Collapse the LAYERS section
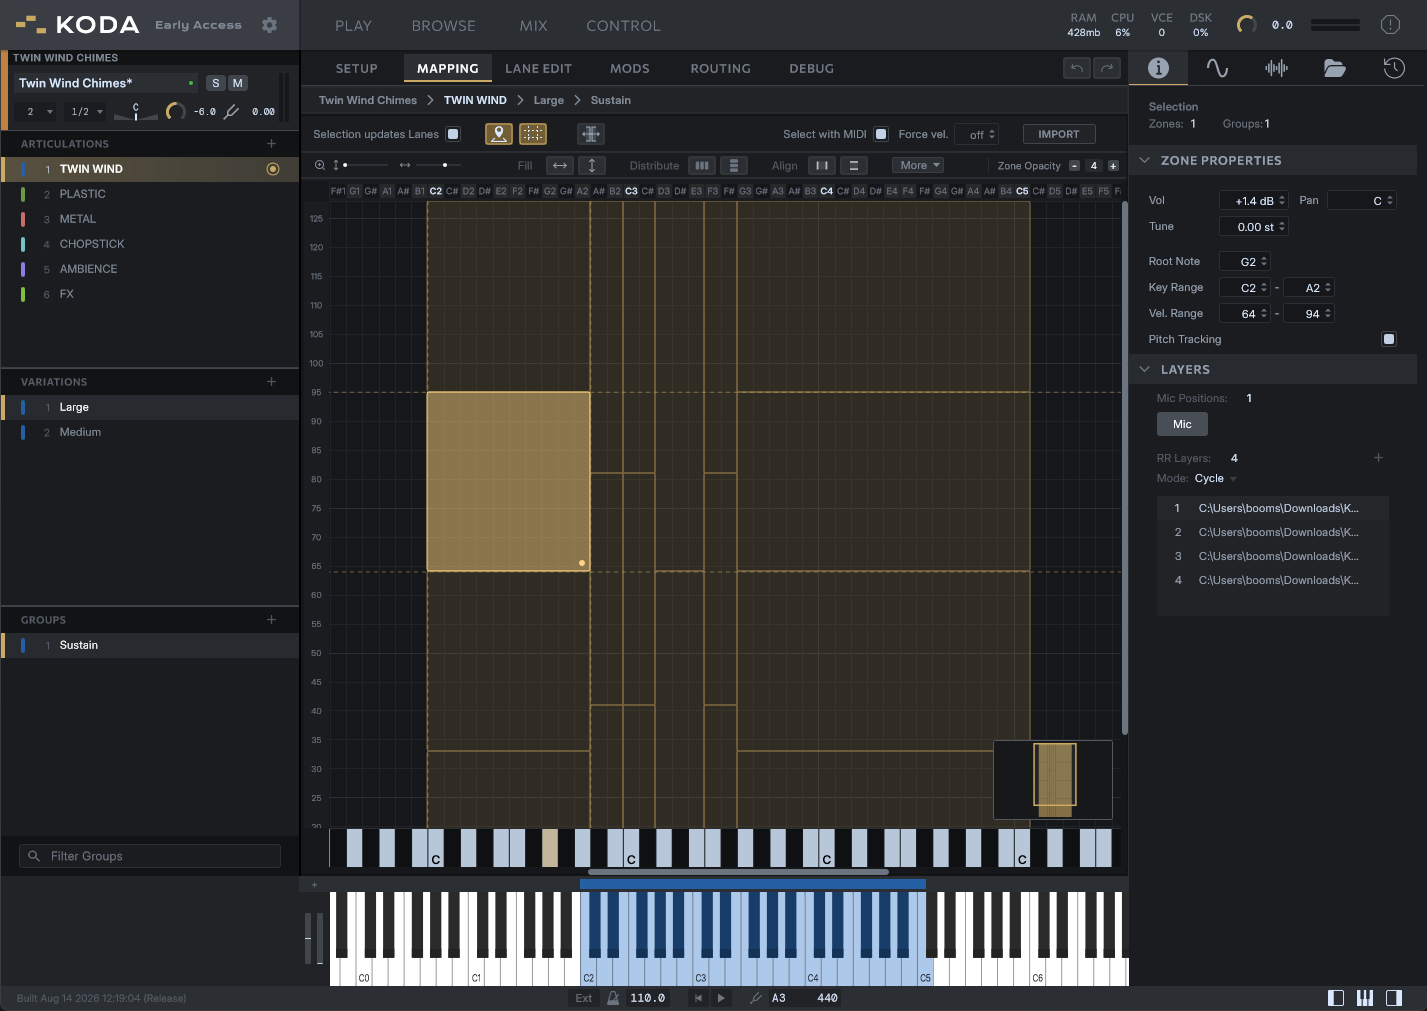 tap(1144, 369)
